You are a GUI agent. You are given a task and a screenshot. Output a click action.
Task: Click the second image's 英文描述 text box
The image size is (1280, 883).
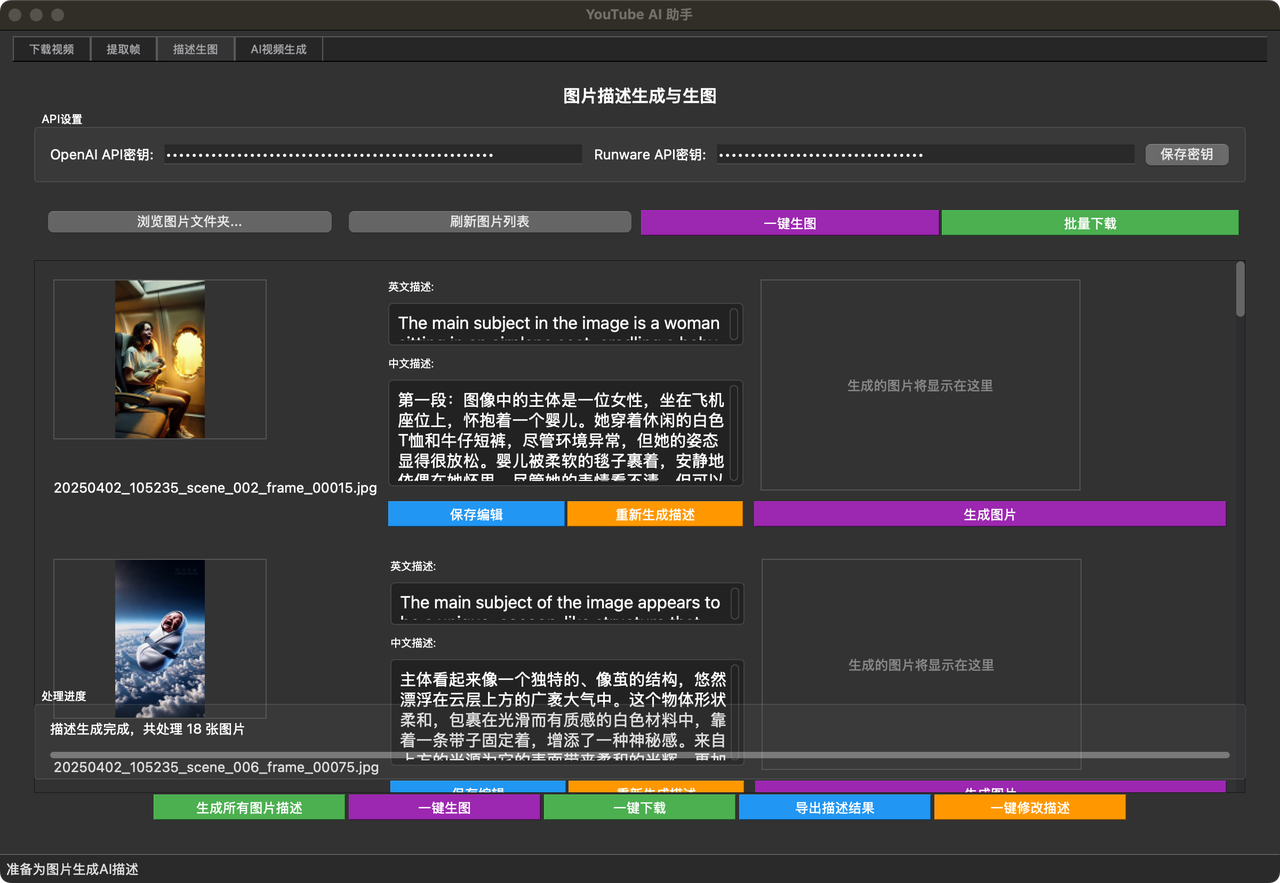click(567, 603)
